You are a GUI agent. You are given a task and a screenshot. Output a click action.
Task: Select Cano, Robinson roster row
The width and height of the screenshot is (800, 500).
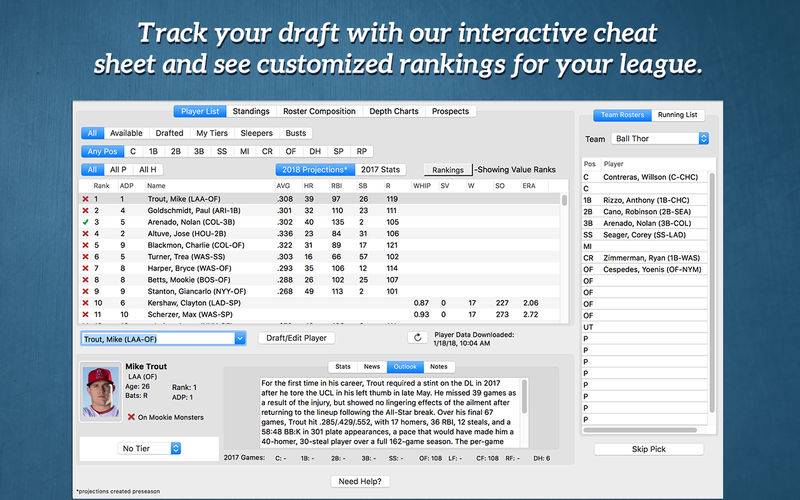[x=645, y=212]
